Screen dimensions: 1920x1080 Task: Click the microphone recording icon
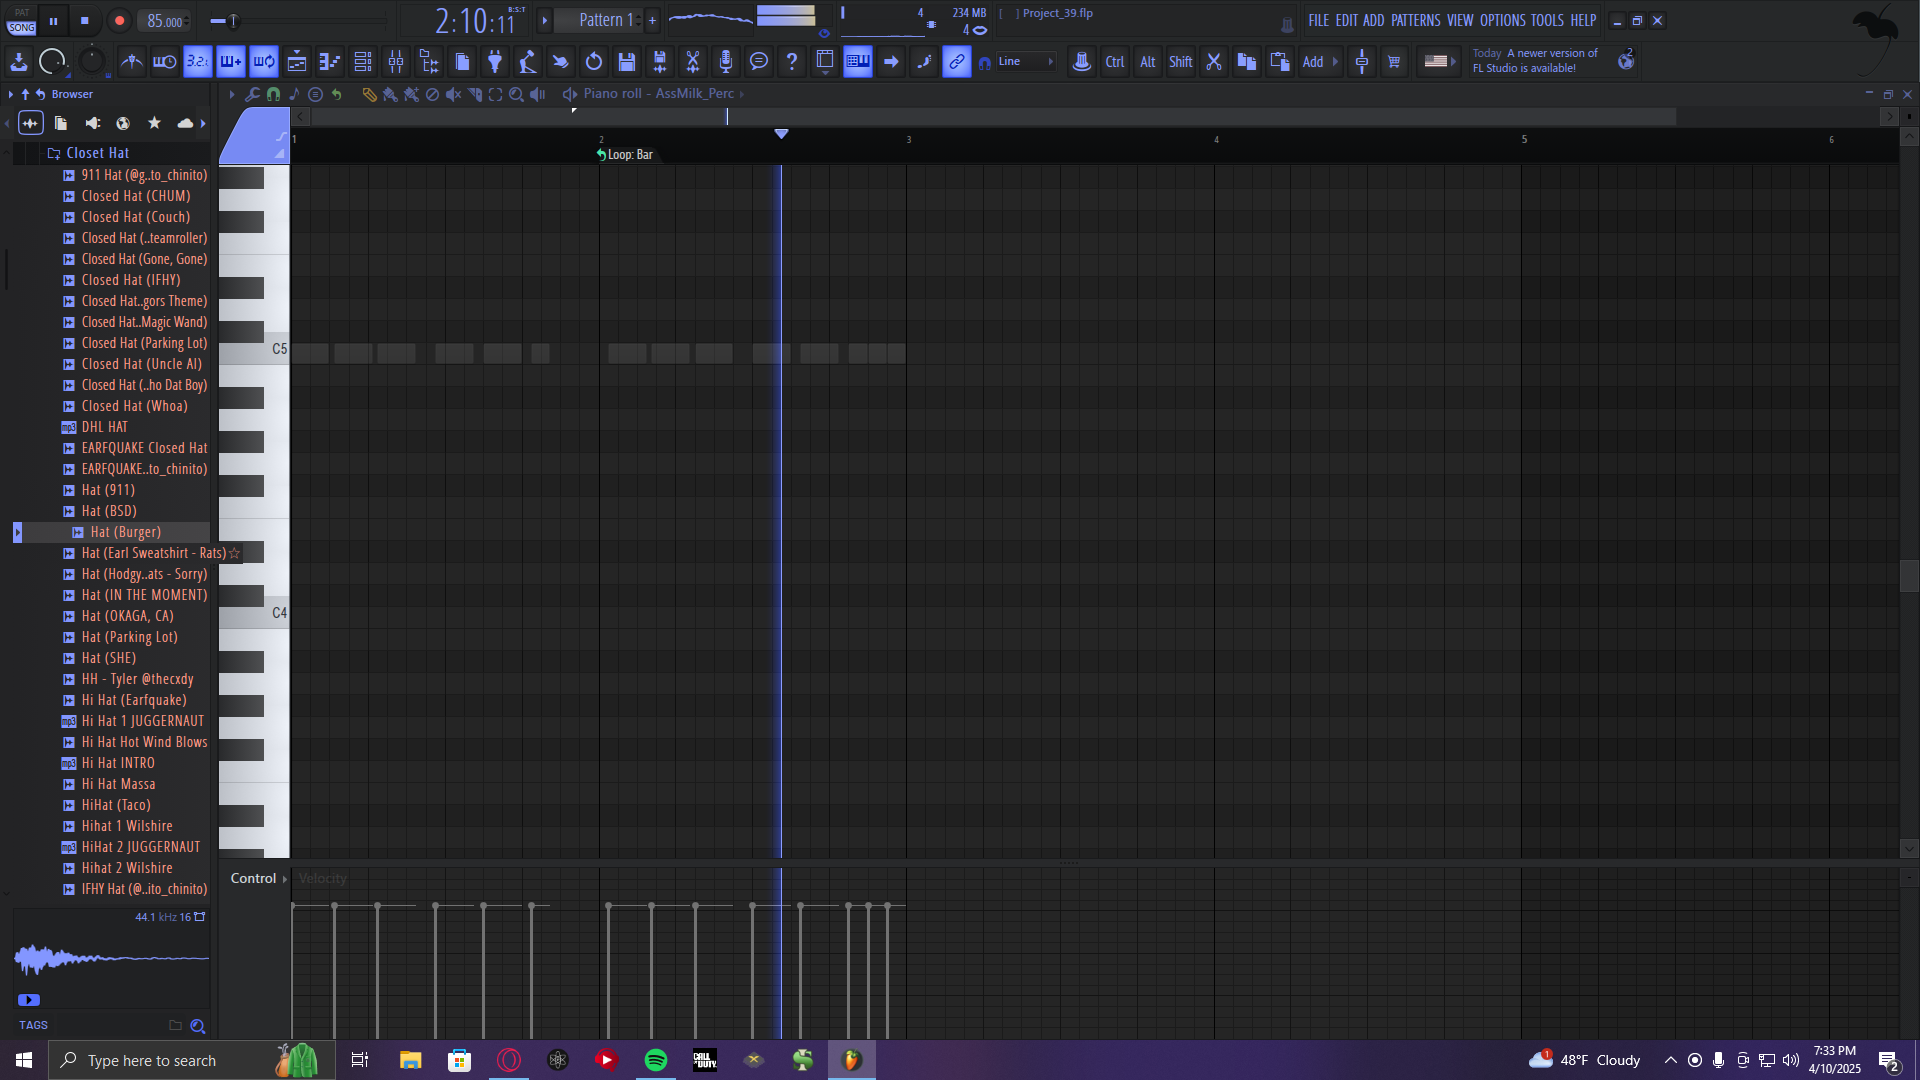(726, 62)
